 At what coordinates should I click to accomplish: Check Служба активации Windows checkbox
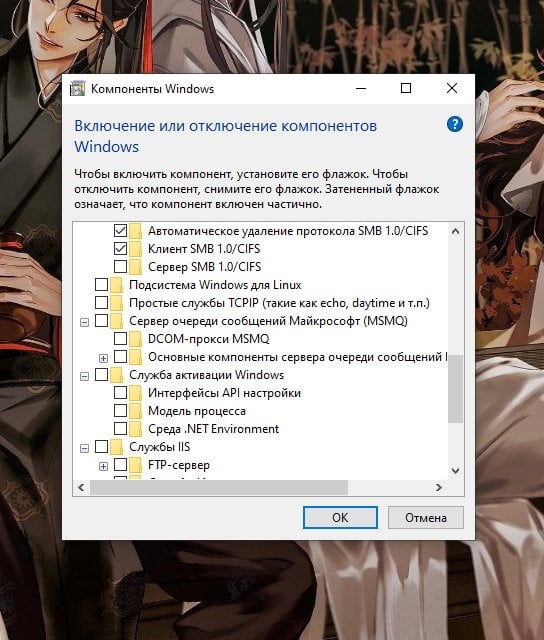coord(101,374)
